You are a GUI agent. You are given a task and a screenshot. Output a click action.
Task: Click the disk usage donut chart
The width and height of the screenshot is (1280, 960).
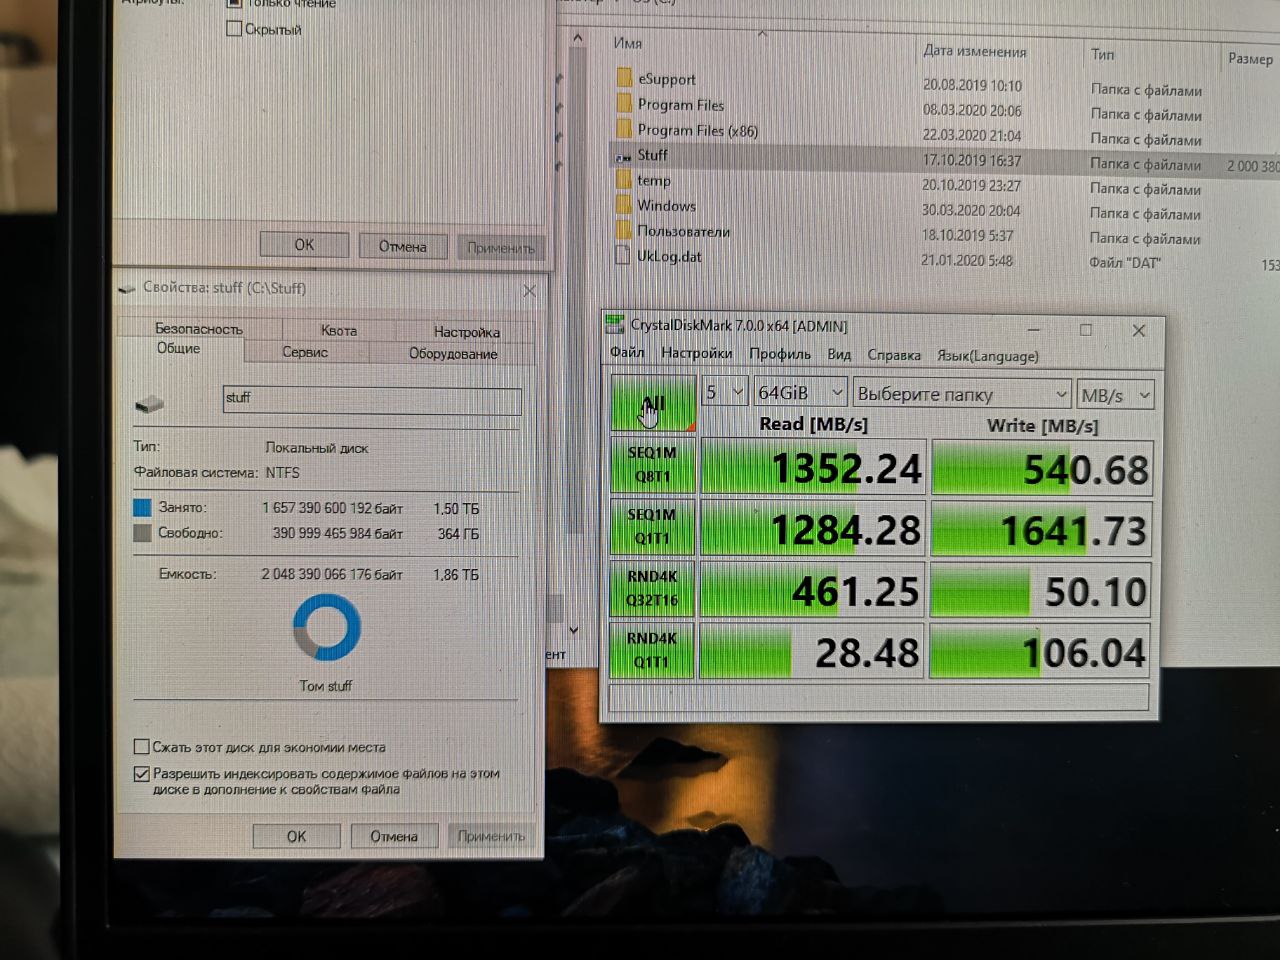[x=327, y=627]
